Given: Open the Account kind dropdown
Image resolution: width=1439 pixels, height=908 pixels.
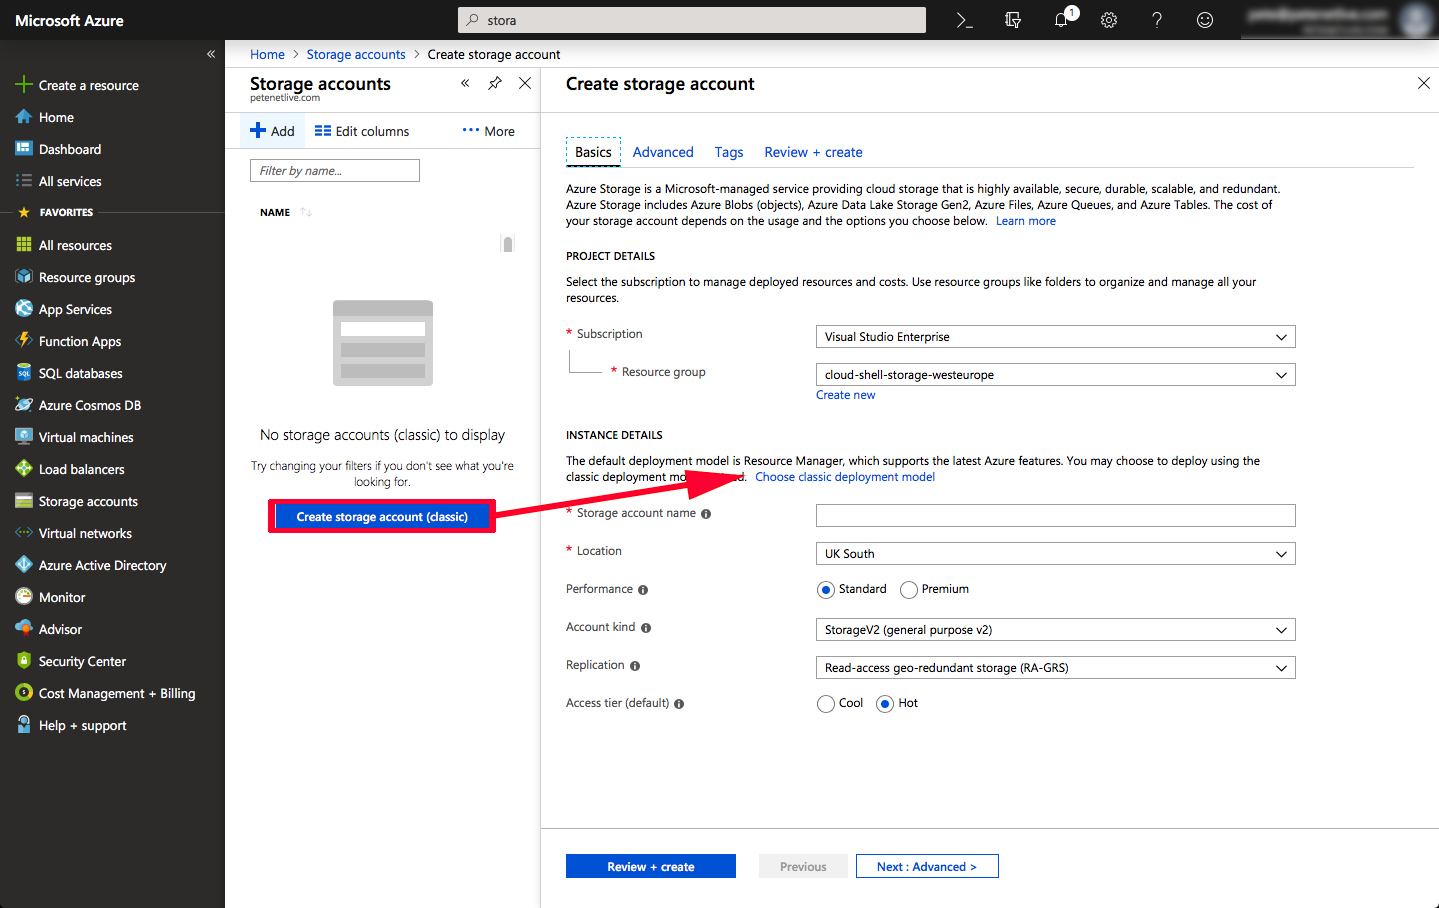Looking at the screenshot, I should pos(1056,630).
